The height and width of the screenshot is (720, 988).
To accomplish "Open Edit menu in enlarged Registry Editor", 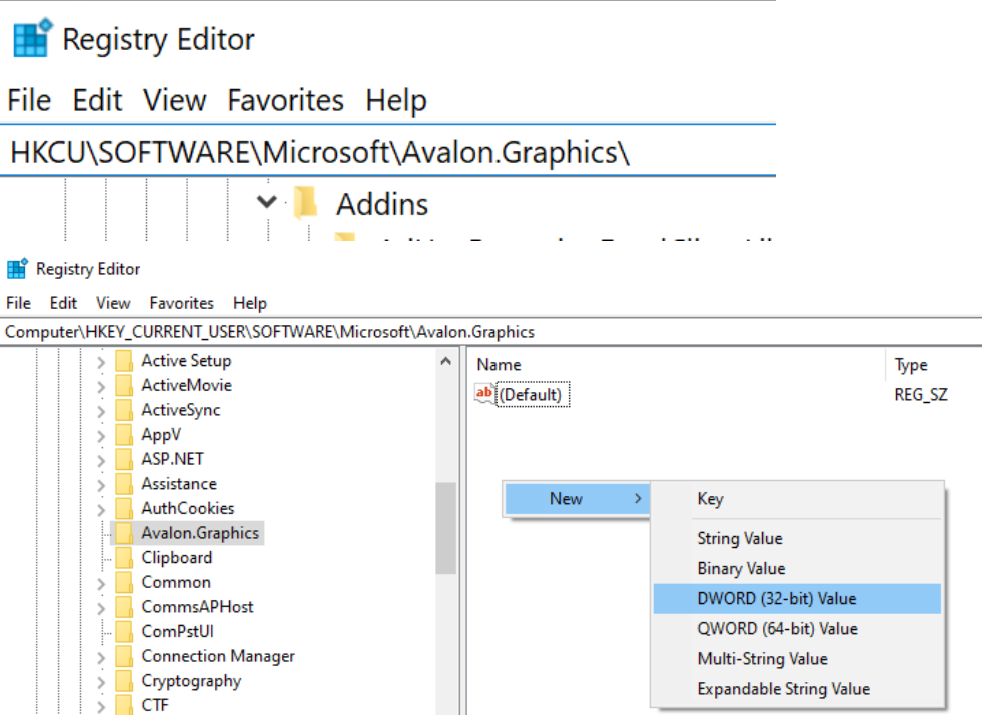I will (x=97, y=100).
